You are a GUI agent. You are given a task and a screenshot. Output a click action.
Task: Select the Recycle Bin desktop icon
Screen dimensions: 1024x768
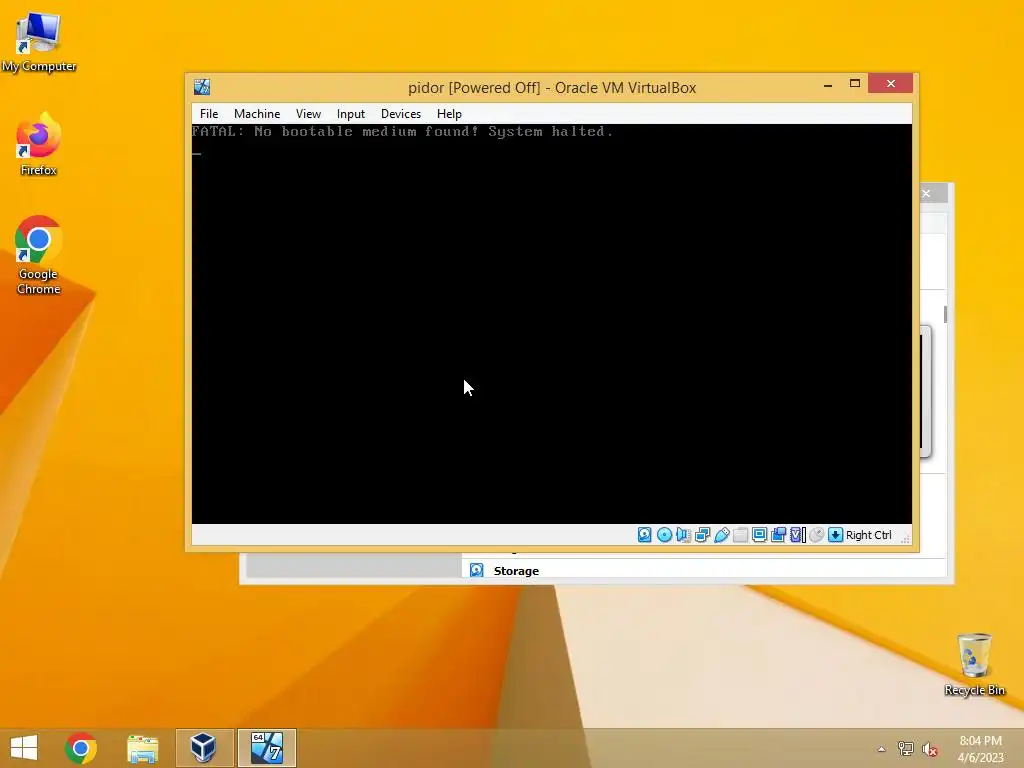click(974, 664)
